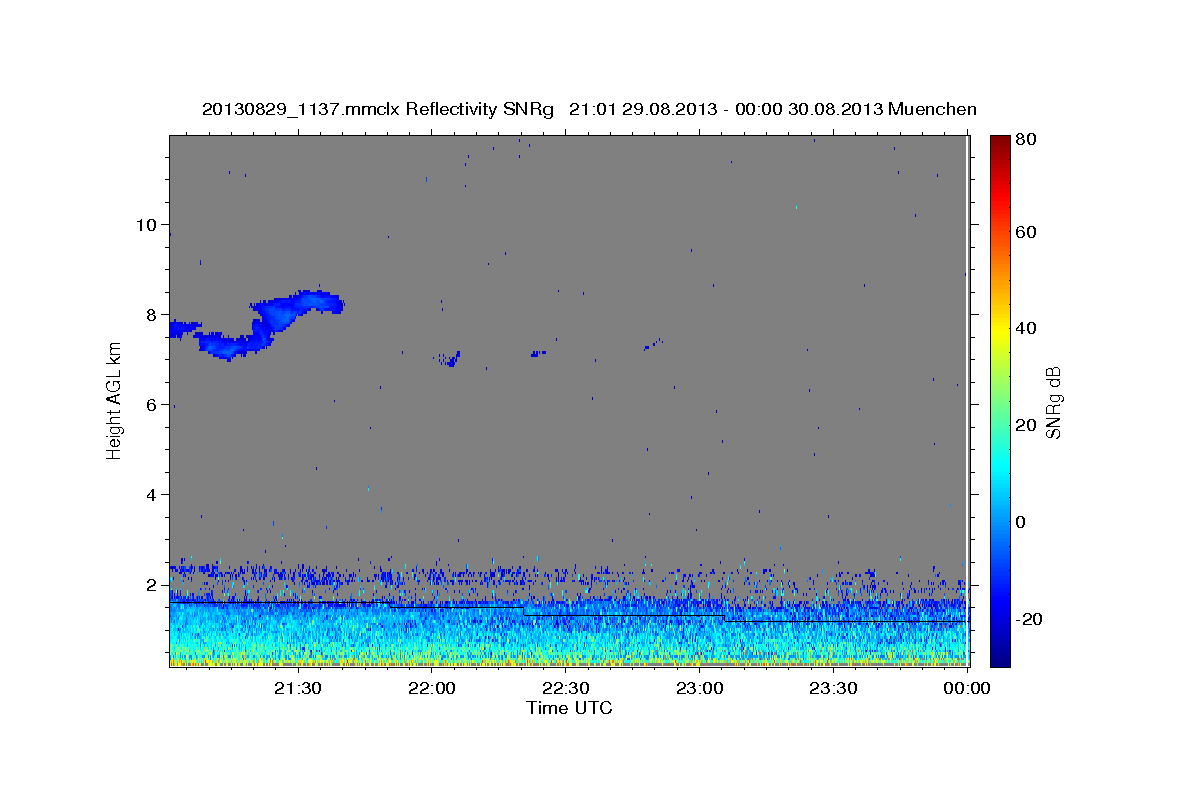Select the 23:30 time tick label
Screen dimensions: 1200x800
pyautogui.click(x=834, y=688)
